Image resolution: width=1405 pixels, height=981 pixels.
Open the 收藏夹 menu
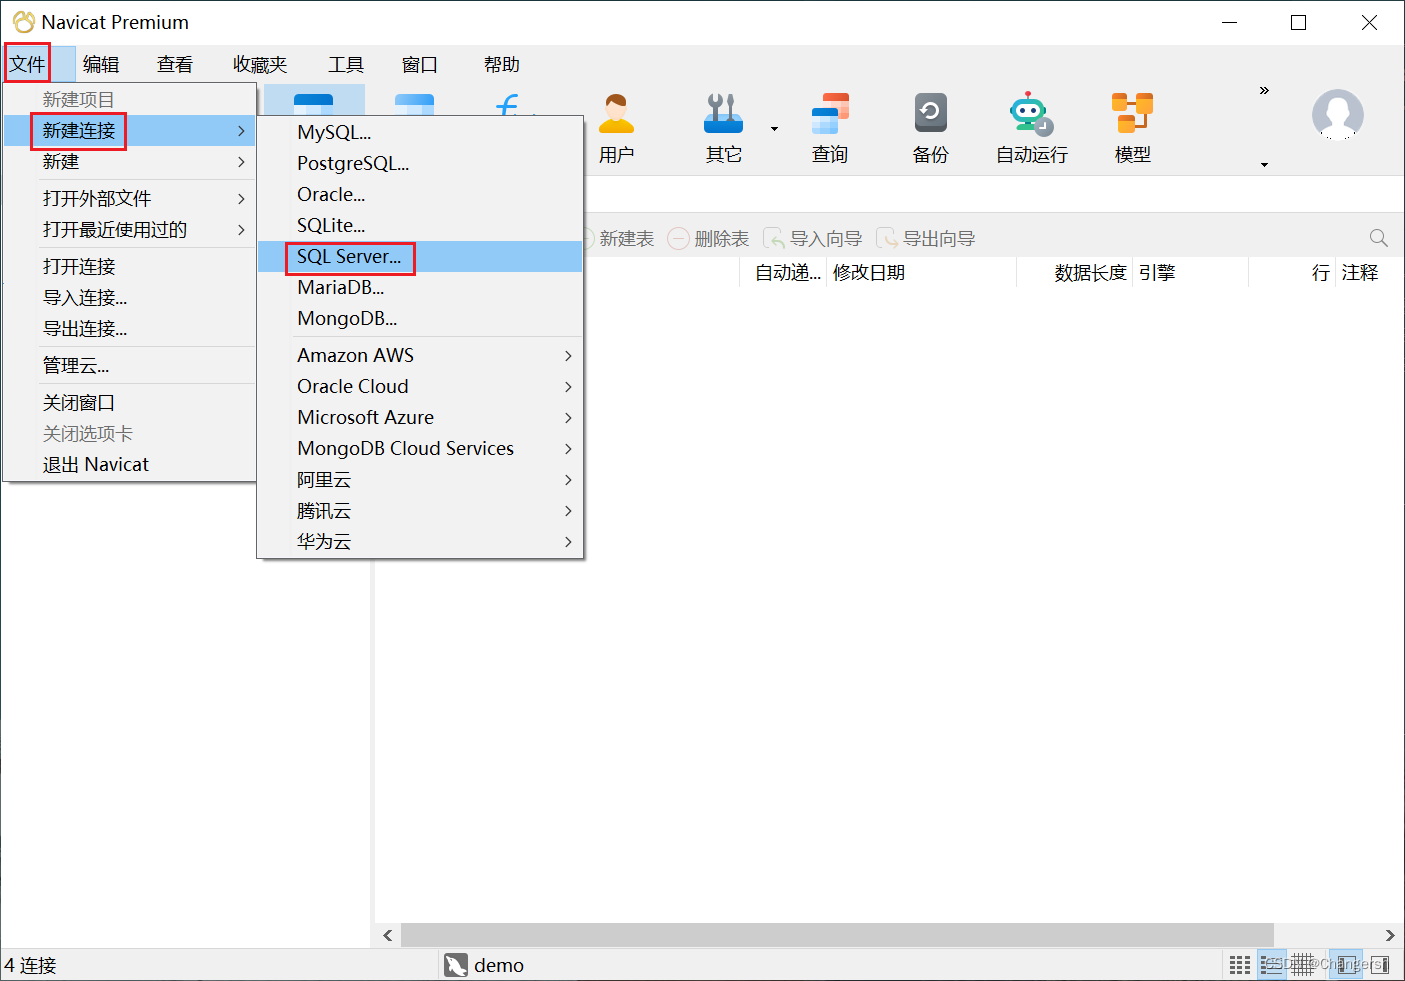(x=260, y=64)
